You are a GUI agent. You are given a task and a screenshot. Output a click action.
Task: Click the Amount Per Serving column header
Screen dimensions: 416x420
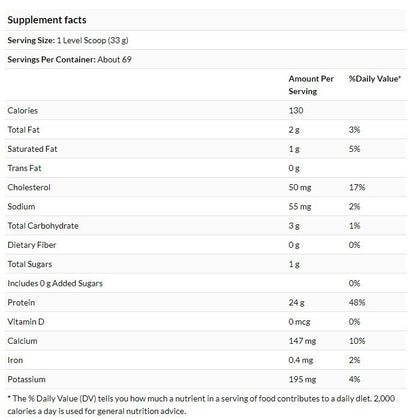coord(311,85)
